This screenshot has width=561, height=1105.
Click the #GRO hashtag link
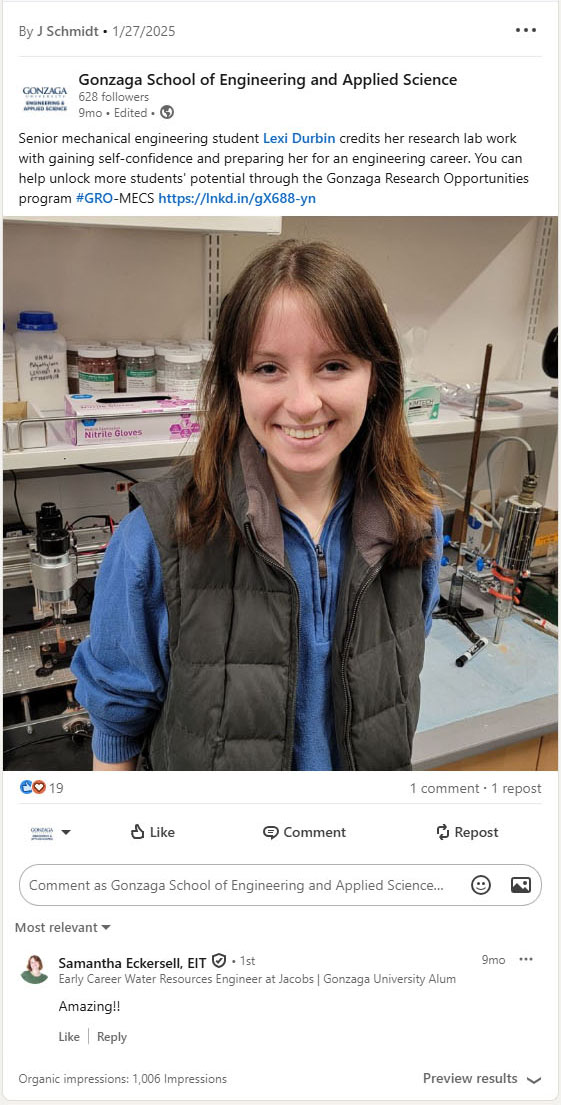pyautogui.click(x=94, y=199)
